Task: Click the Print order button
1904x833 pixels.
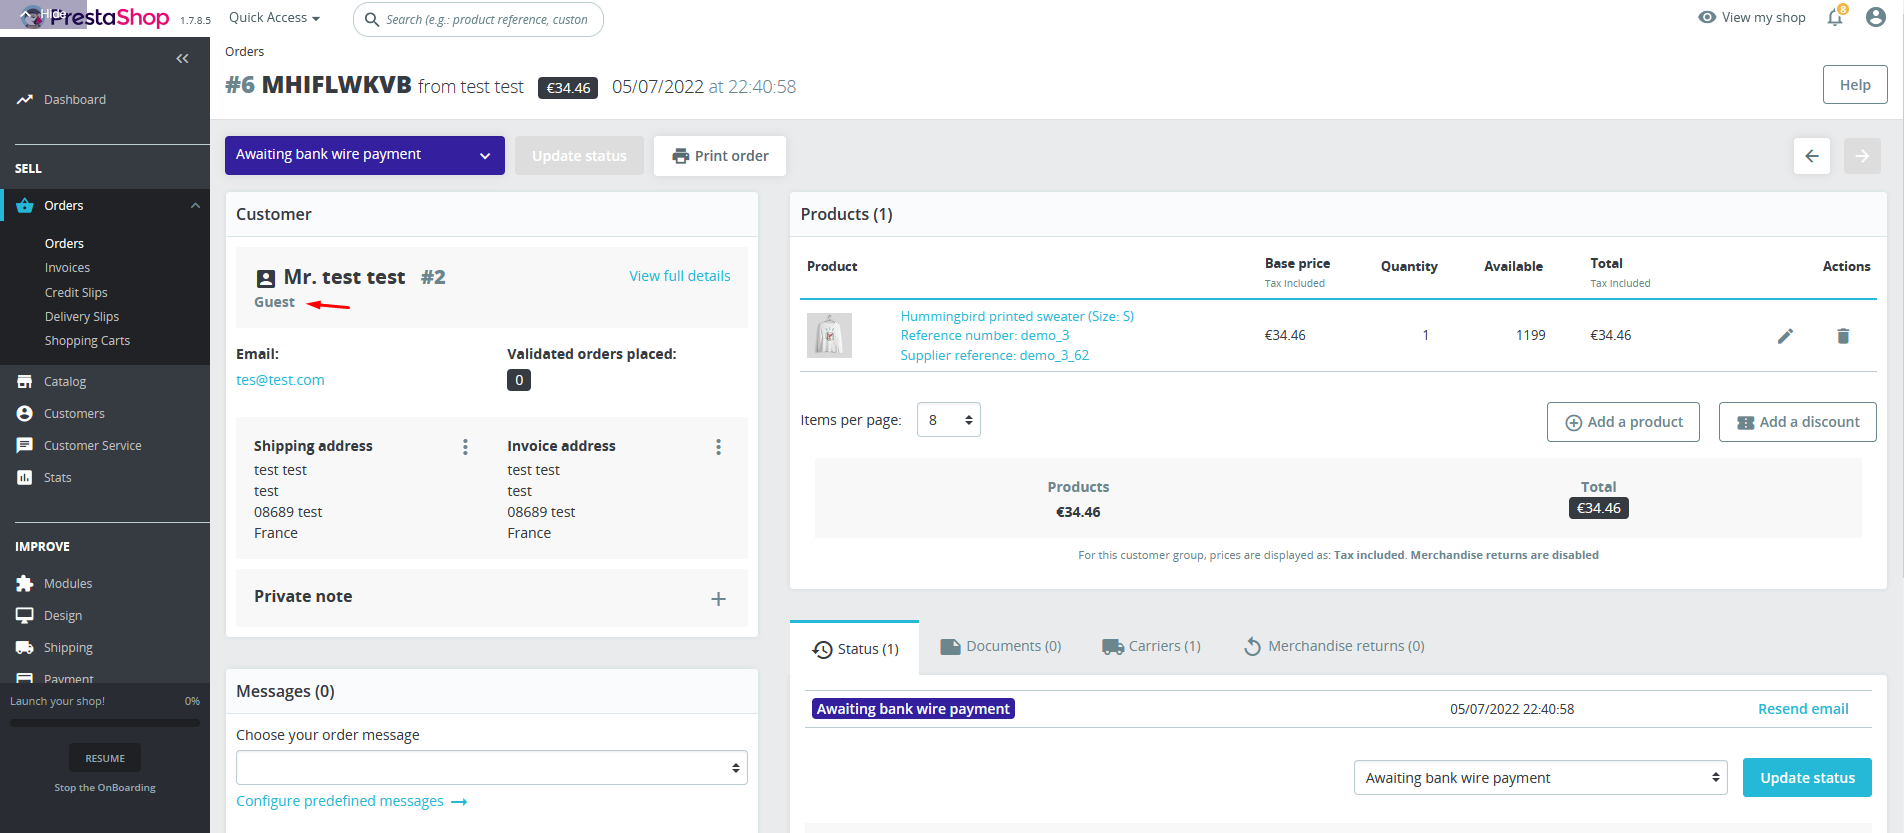Action: (720, 156)
